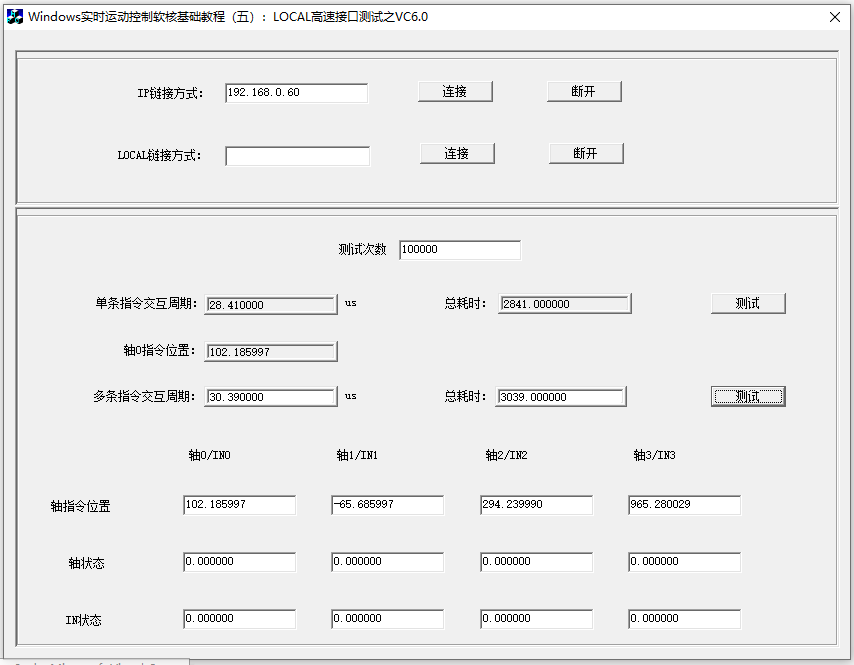Select the 轴2/IN2 field showing 294.239990
Image resolution: width=854 pixels, height=665 pixels.
[536, 504]
